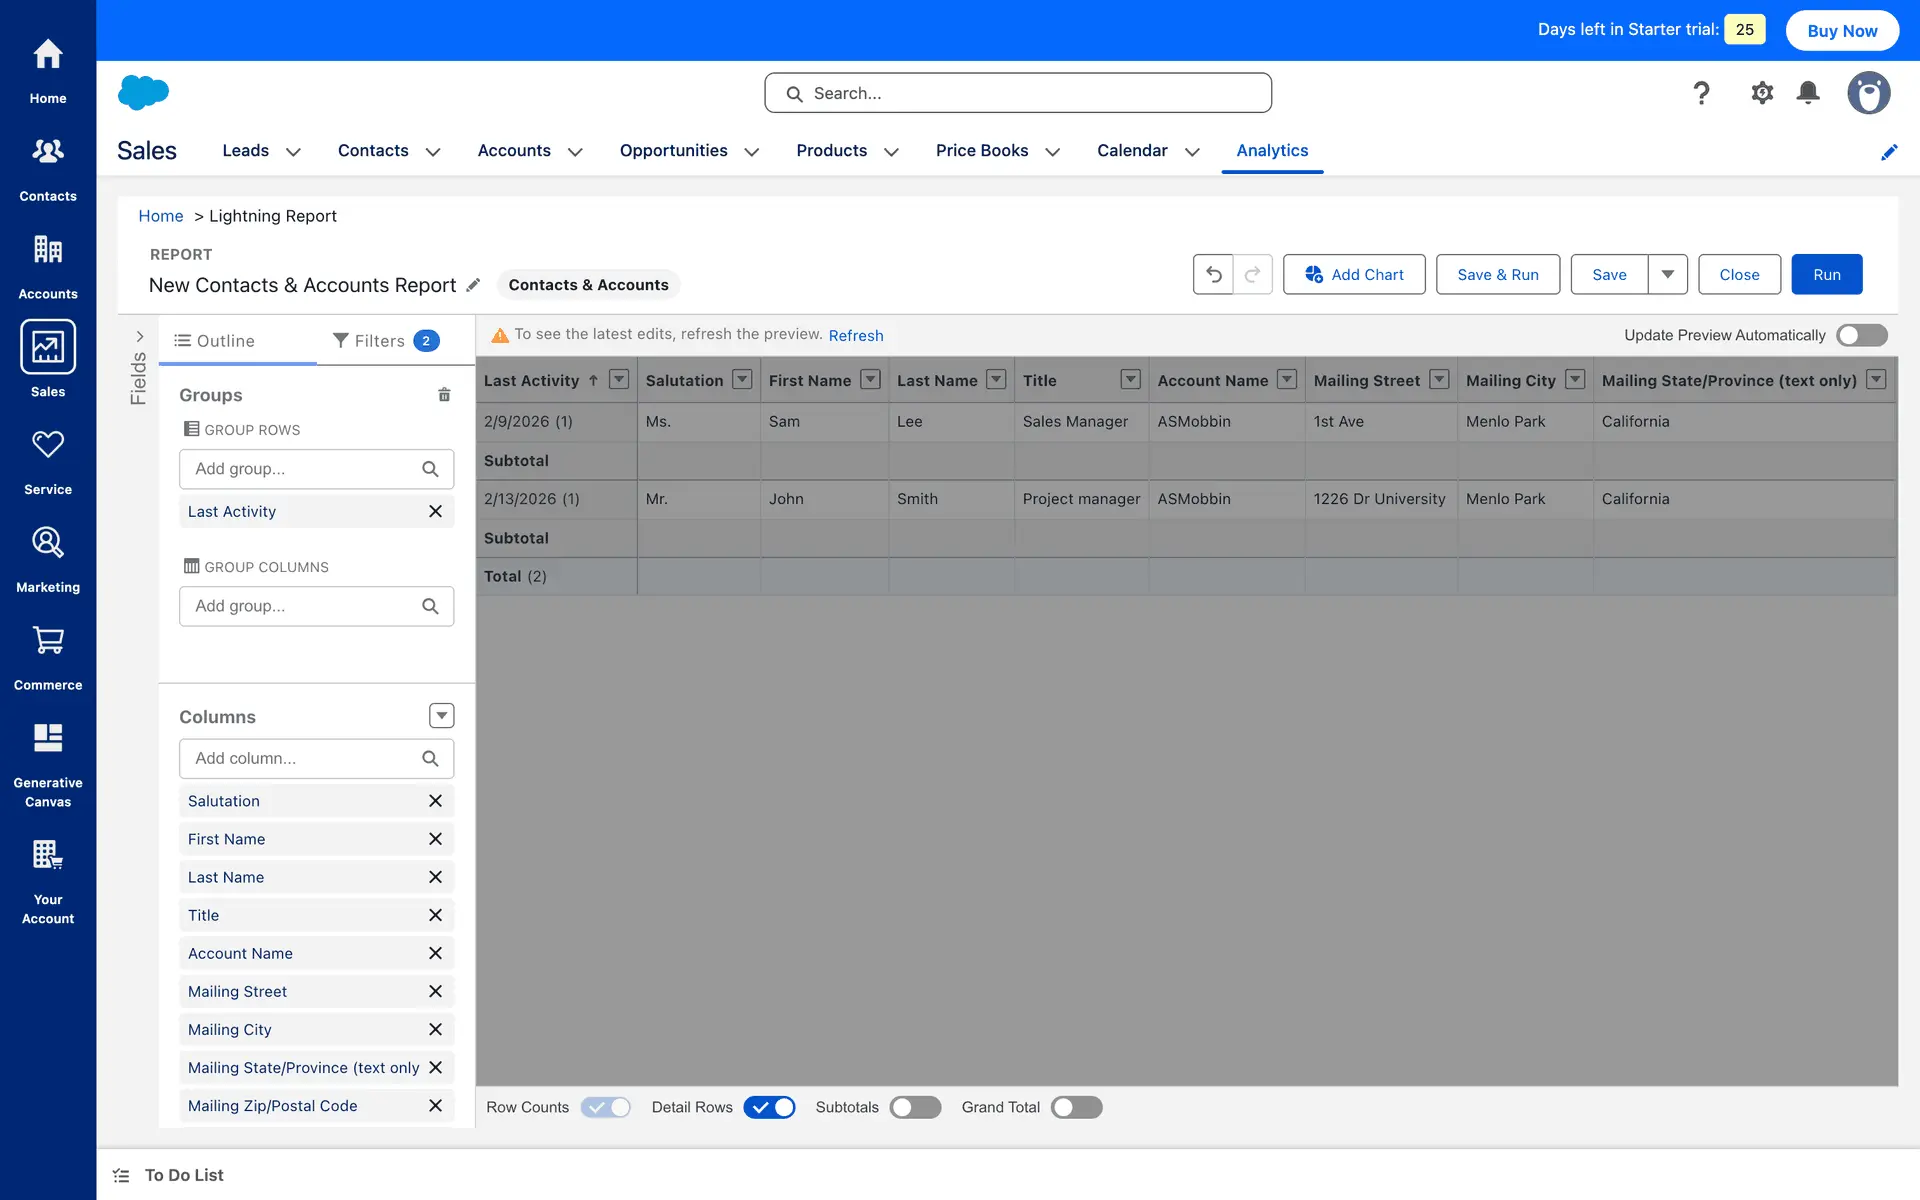Click the trash icon beside Groups
1920x1200 pixels.
(444, 395)
